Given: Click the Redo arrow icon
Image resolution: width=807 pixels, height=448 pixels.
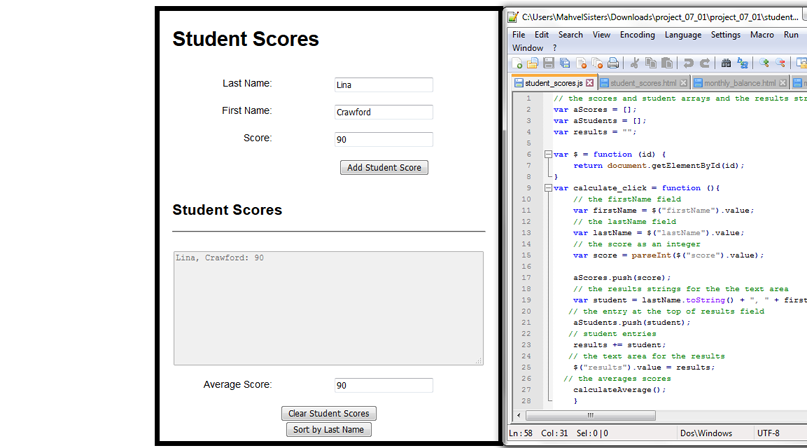Looking at the screenshot, I should coord(703,64).
